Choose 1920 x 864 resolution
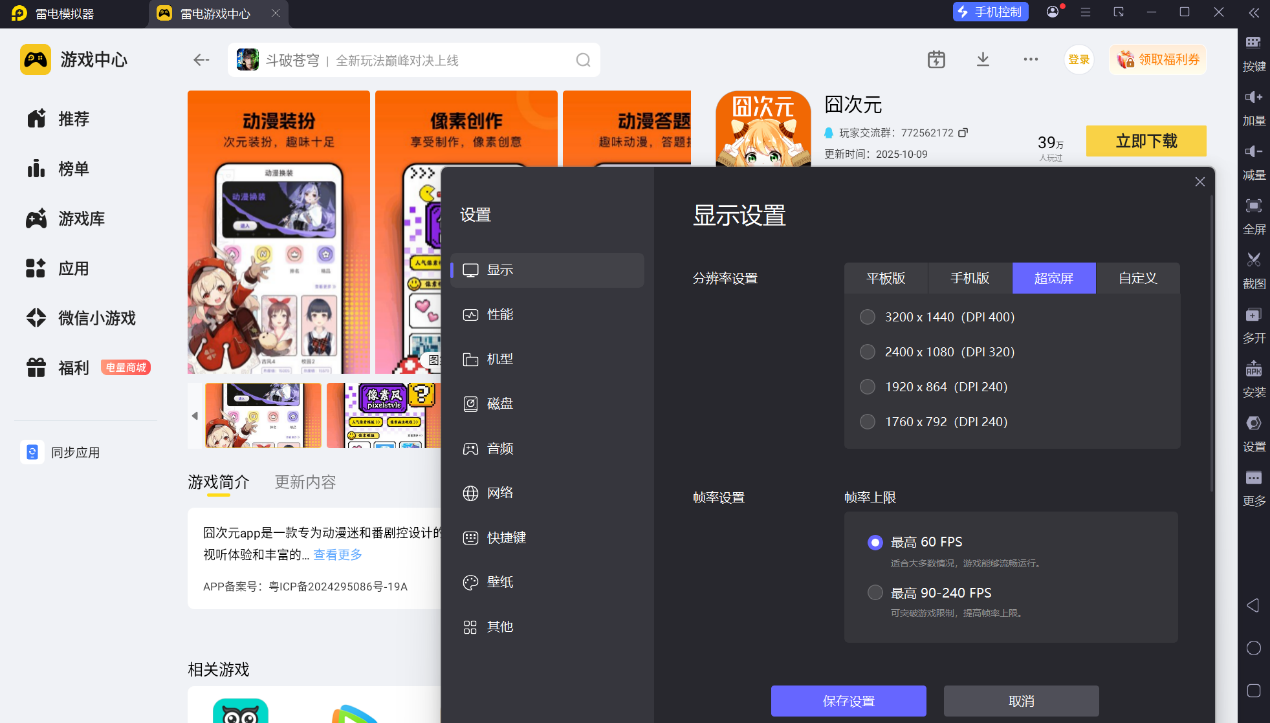This screenshot has height=723, width=1270. (867, 387)
